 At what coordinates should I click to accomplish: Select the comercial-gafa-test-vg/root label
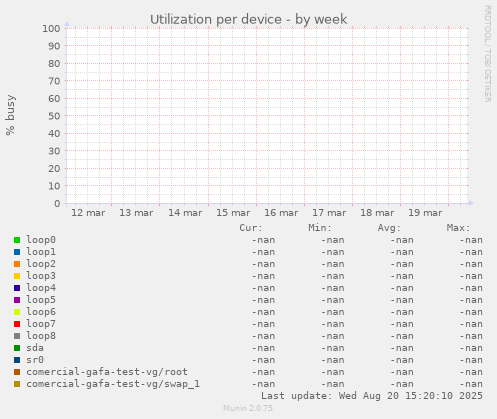(107, 372)
